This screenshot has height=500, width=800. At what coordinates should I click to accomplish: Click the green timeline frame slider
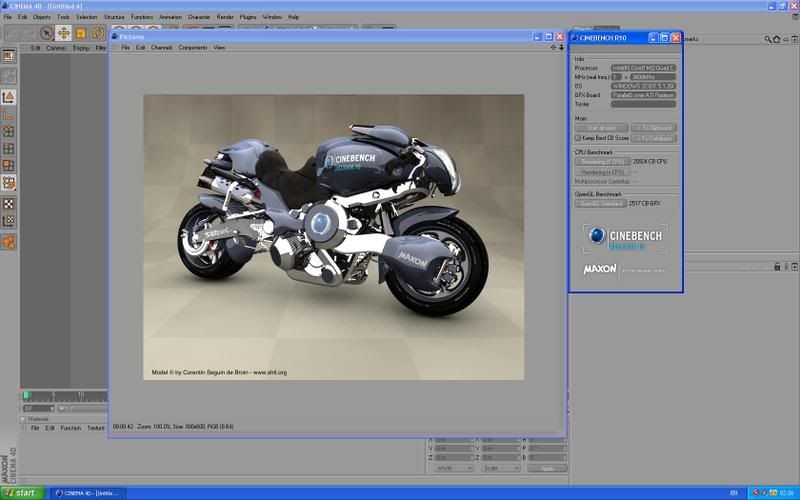coord(27,396)
